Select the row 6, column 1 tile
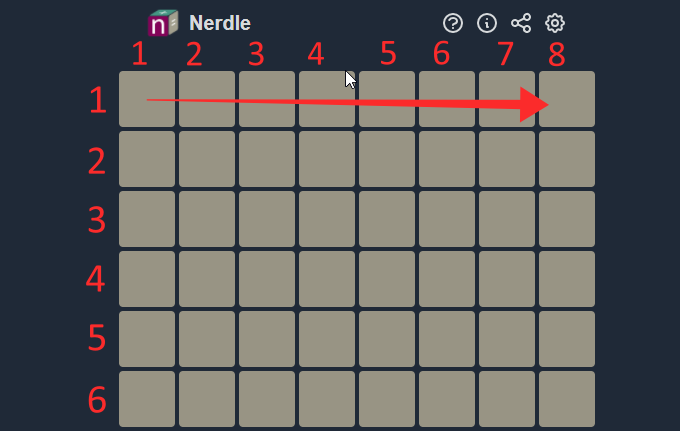 point(147,399)
